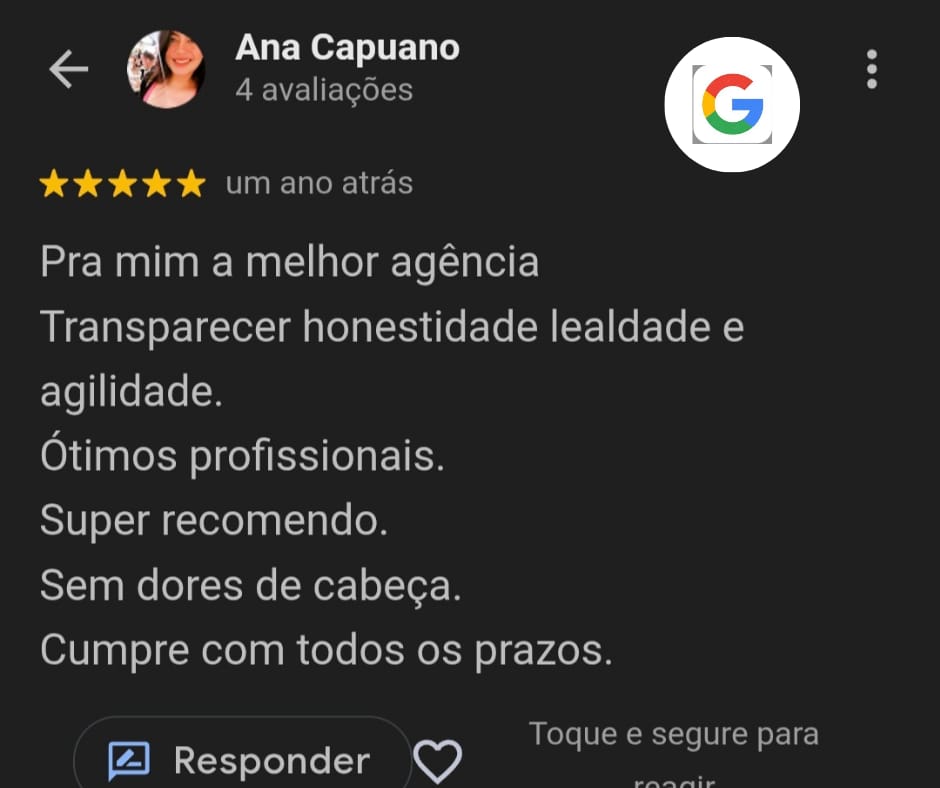Open the three-dot more options menu
Viewport: 940px width, 788px height.
coord(872,70)
